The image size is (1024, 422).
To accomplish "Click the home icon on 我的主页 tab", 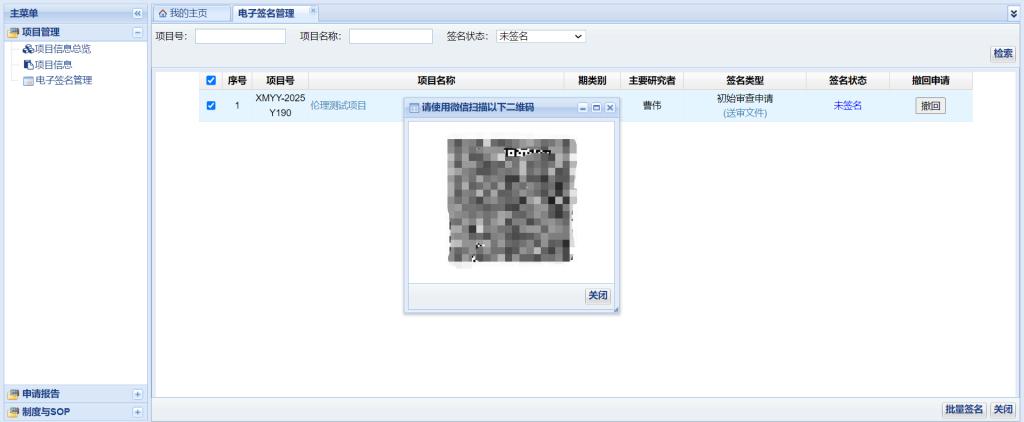I will click(163, 13).
